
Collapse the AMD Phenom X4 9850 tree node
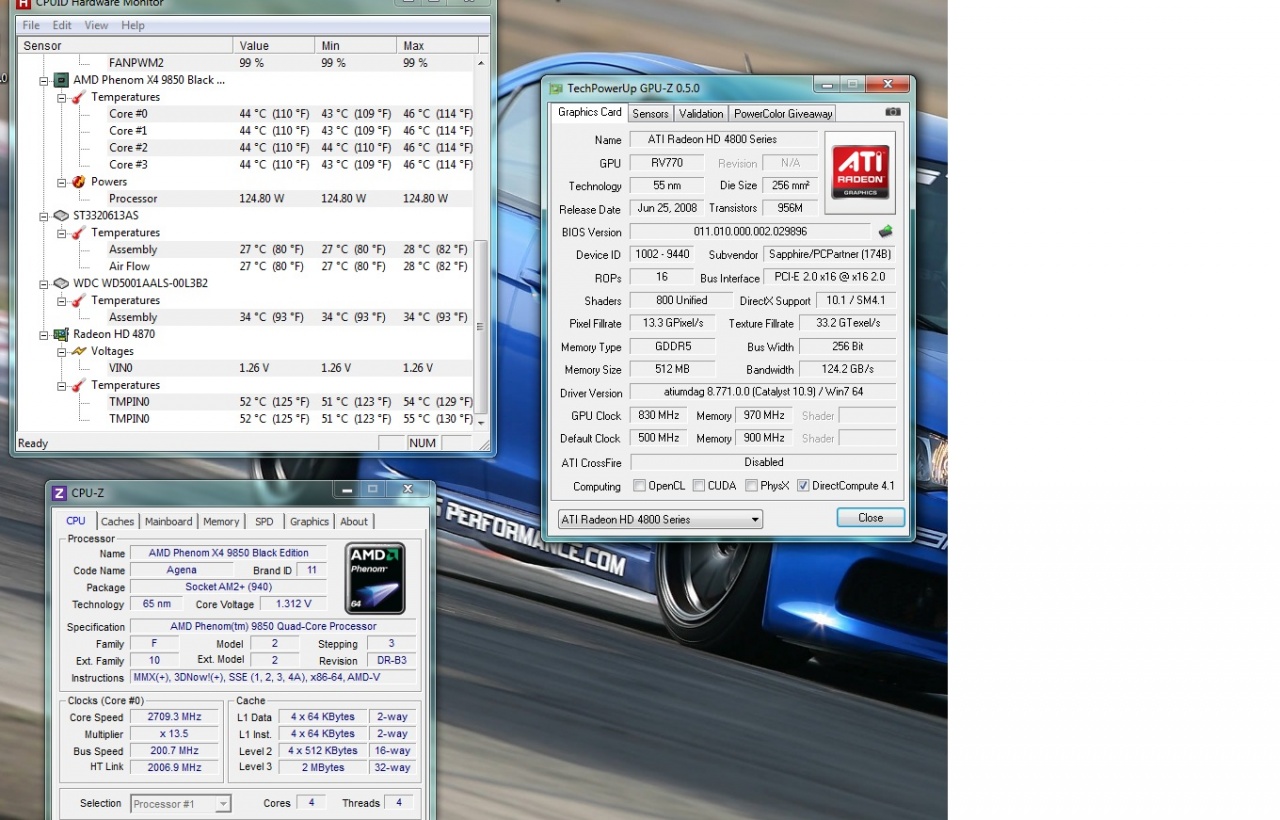click(x=43, y=80)
